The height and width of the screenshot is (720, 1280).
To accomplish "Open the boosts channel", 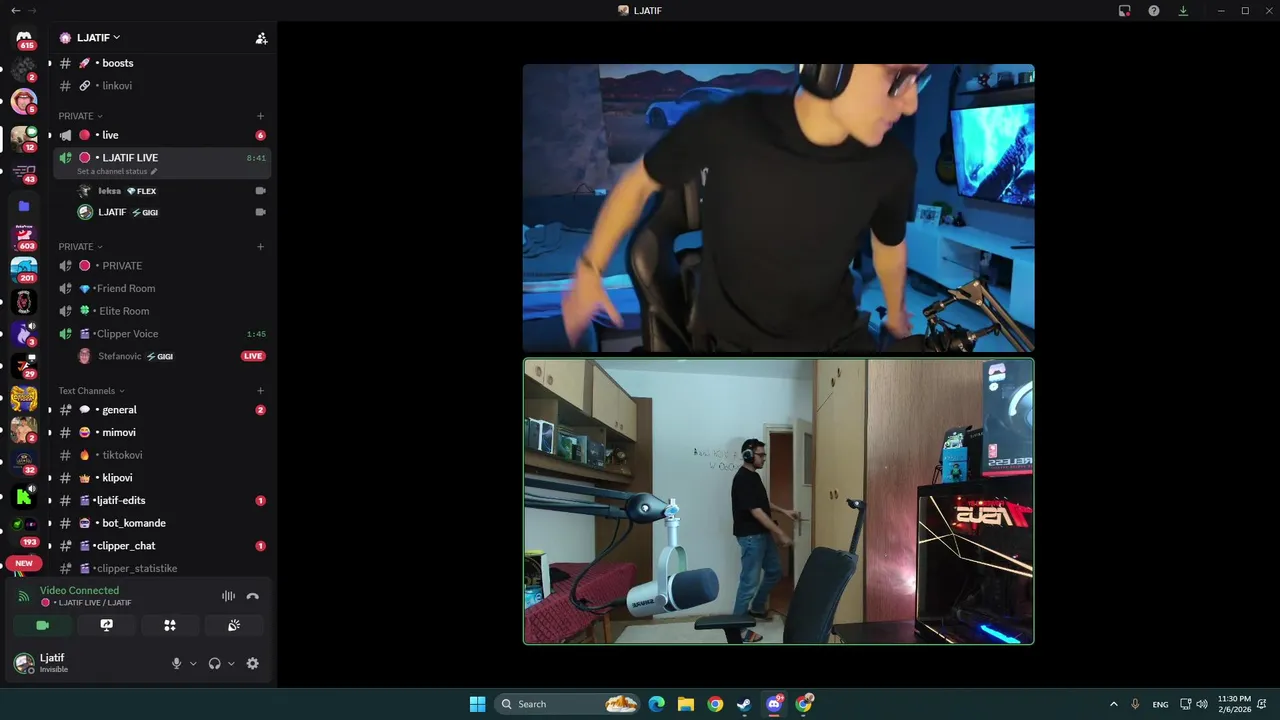I will pos(162,63).
